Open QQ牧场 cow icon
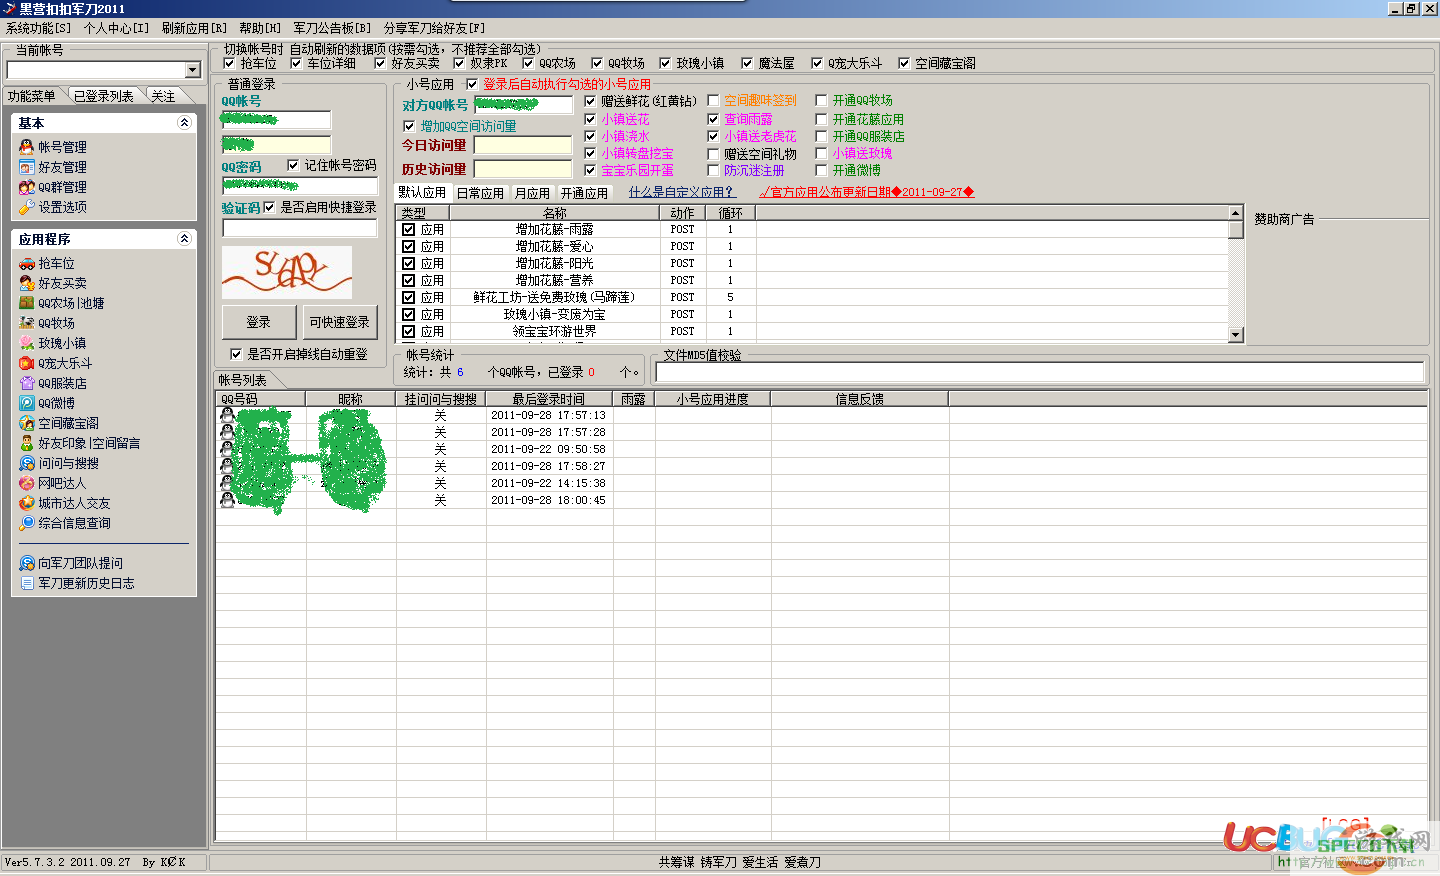This screenshot has height=876, width=1440. click(x=27, y=323)
